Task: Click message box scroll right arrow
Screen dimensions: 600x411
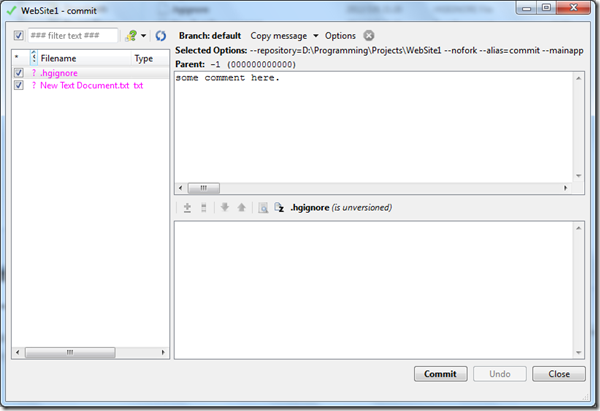Action: tap(566, 188)
